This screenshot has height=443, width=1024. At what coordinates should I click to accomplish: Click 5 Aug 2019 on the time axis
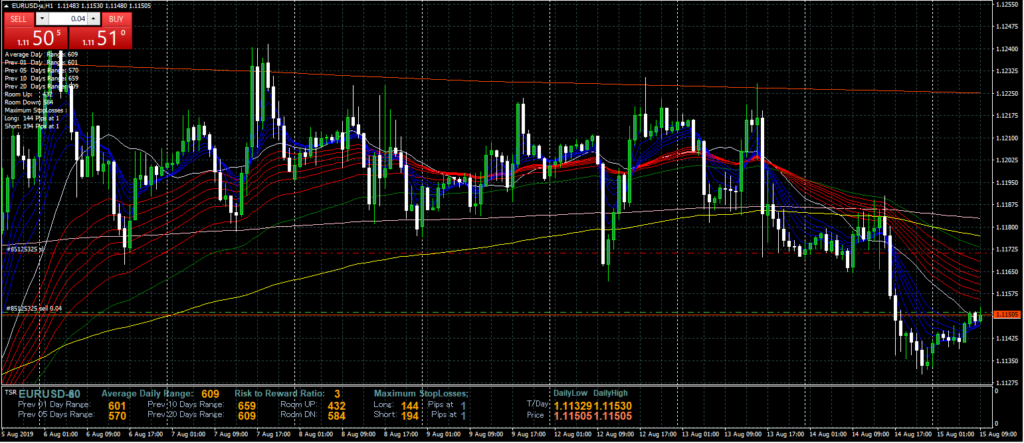coord(18,436)
